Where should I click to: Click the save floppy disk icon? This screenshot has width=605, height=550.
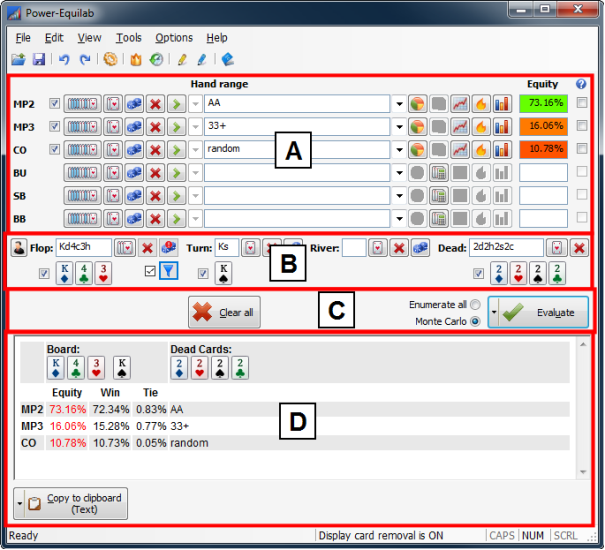click(x=39, y=59)
